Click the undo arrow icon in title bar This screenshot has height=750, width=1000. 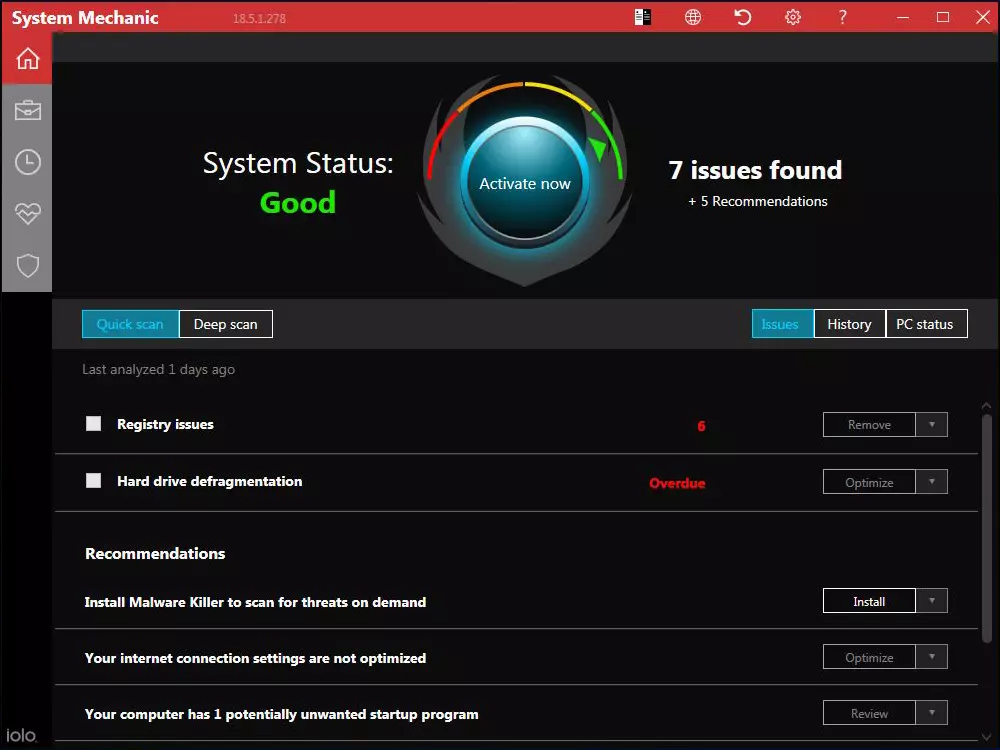(742, 17)
